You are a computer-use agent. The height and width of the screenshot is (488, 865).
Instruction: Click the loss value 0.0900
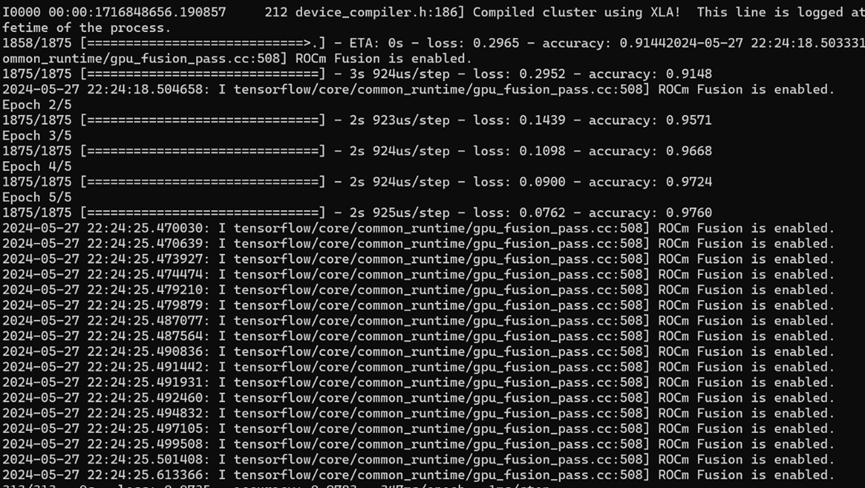click(542, 182)
